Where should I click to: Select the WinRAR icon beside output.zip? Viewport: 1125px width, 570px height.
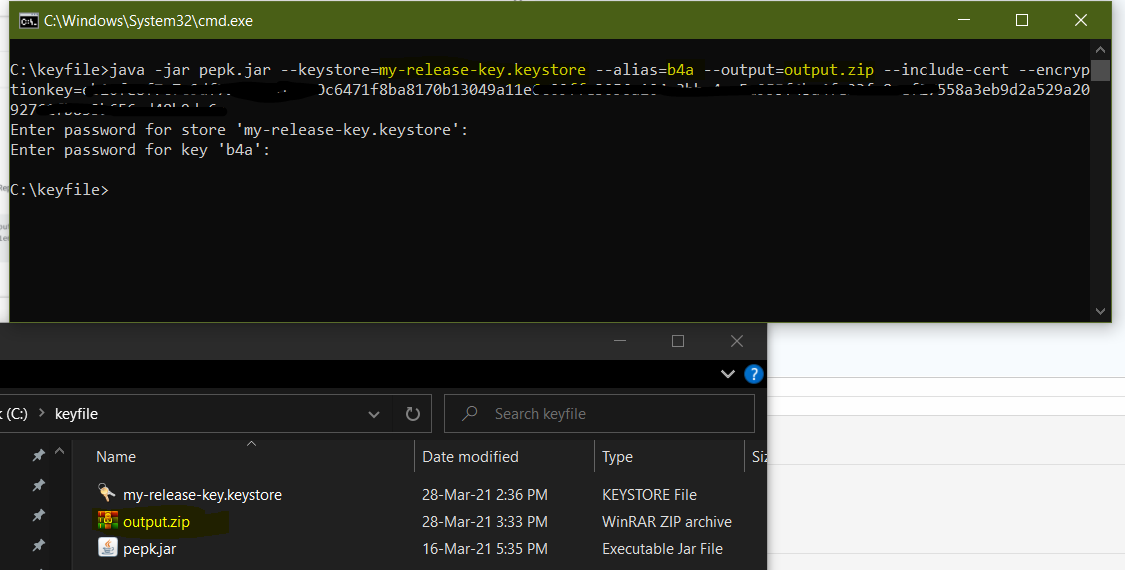tap(108, 520)
